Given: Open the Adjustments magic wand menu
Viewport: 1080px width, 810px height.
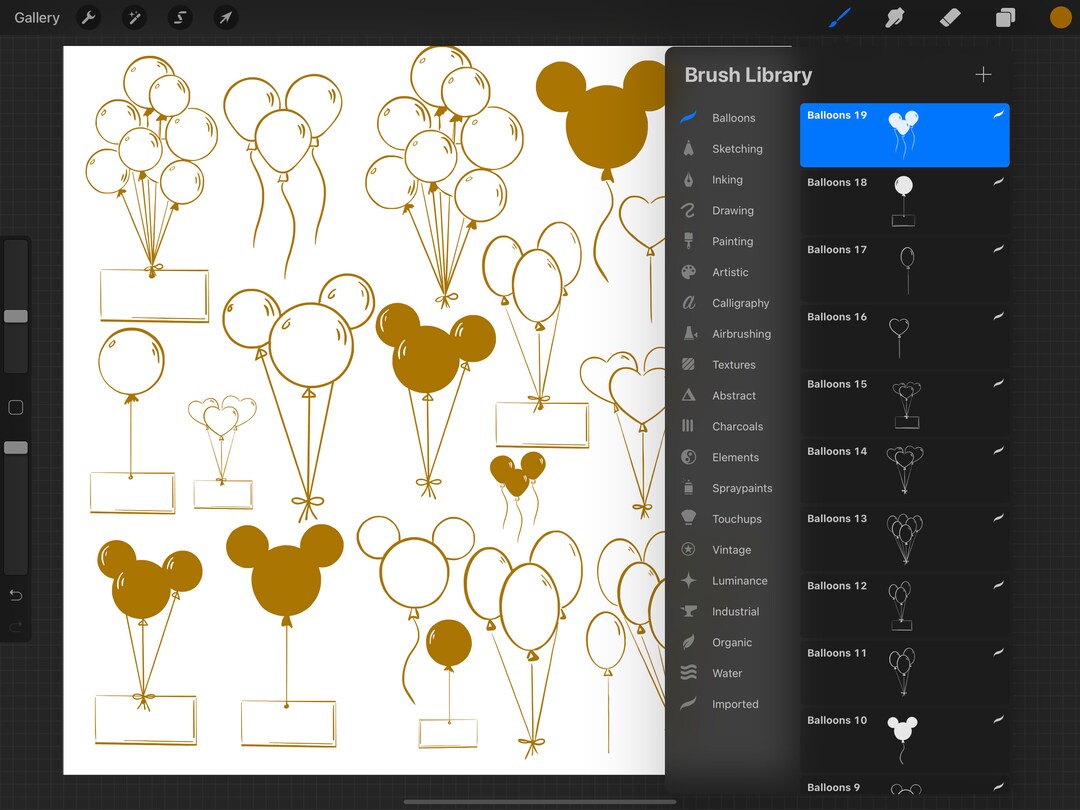Looking at the screenshot, I should [134, 17].
